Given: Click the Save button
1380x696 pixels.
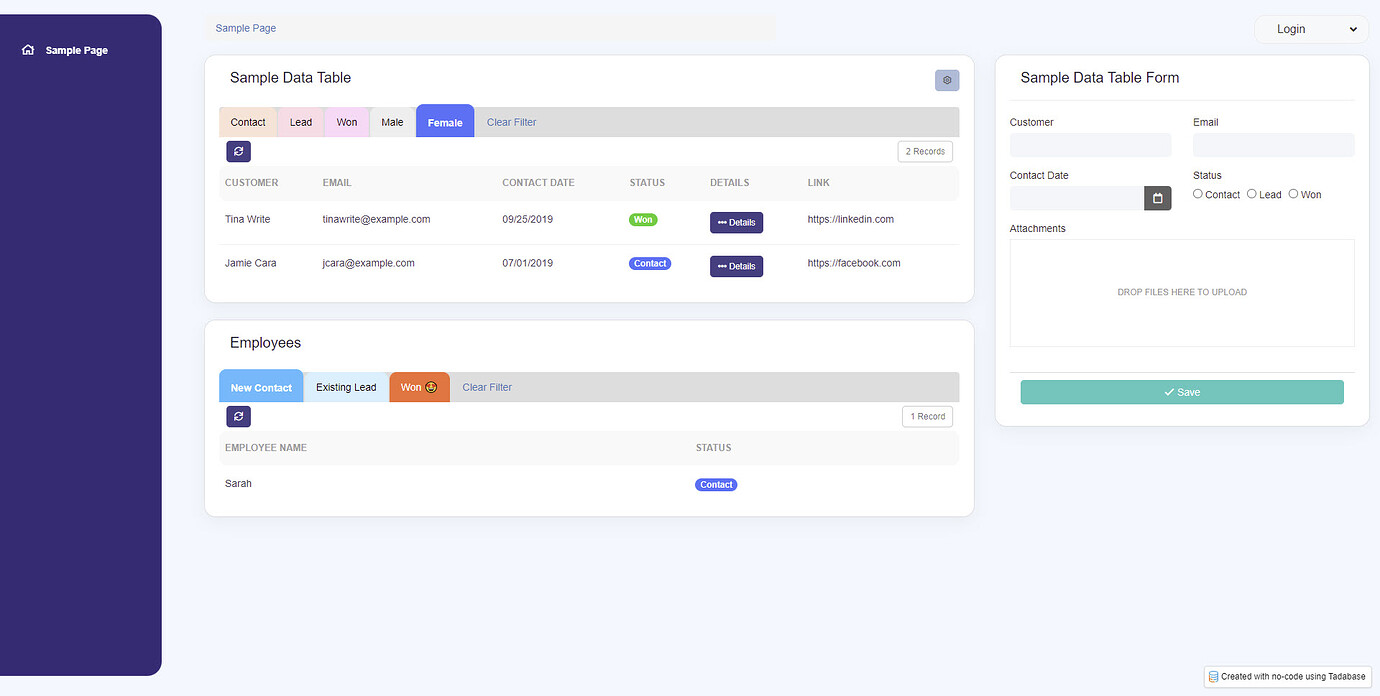Looking at the screenshot, I should point(1182,392).
